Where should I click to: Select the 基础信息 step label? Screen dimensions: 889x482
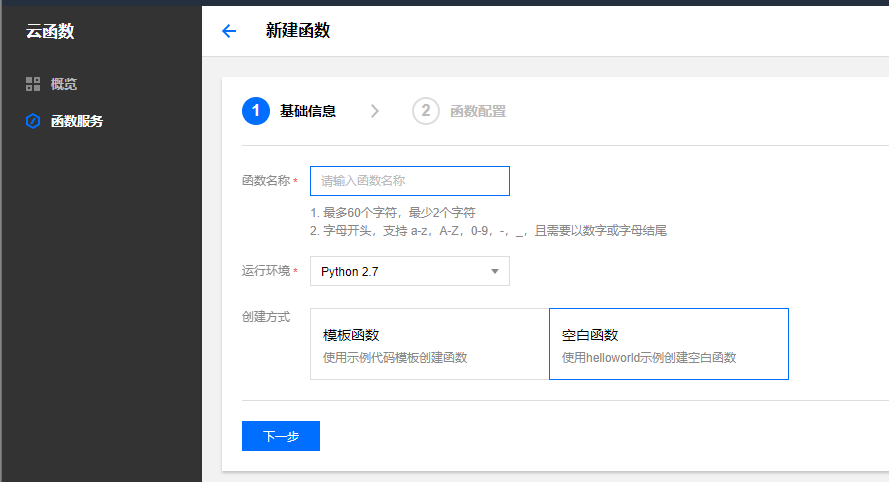tap(308, 111)
